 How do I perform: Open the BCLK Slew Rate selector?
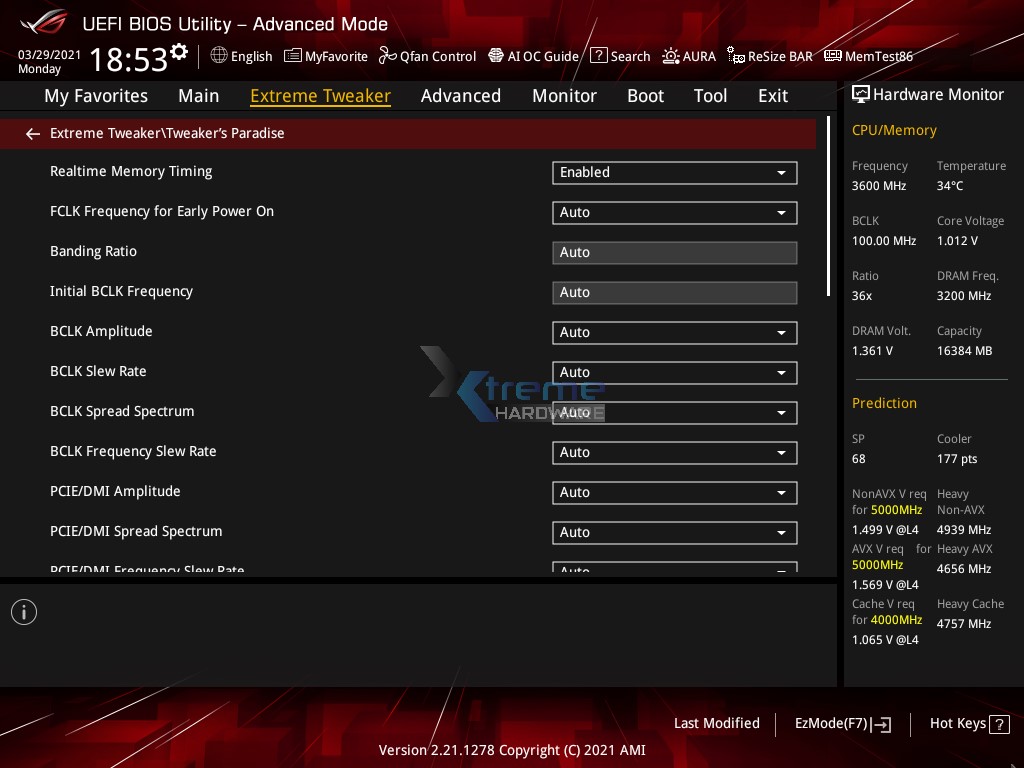pos(674,372)
